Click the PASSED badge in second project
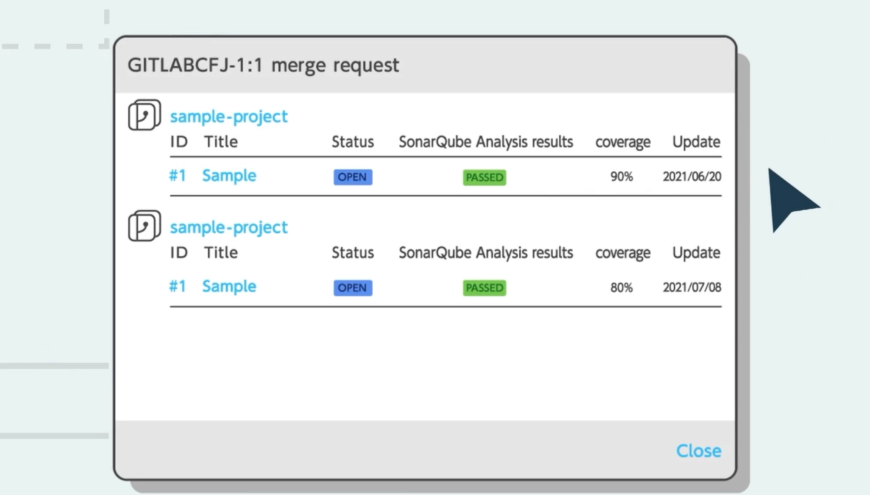 tap(484, 288)
